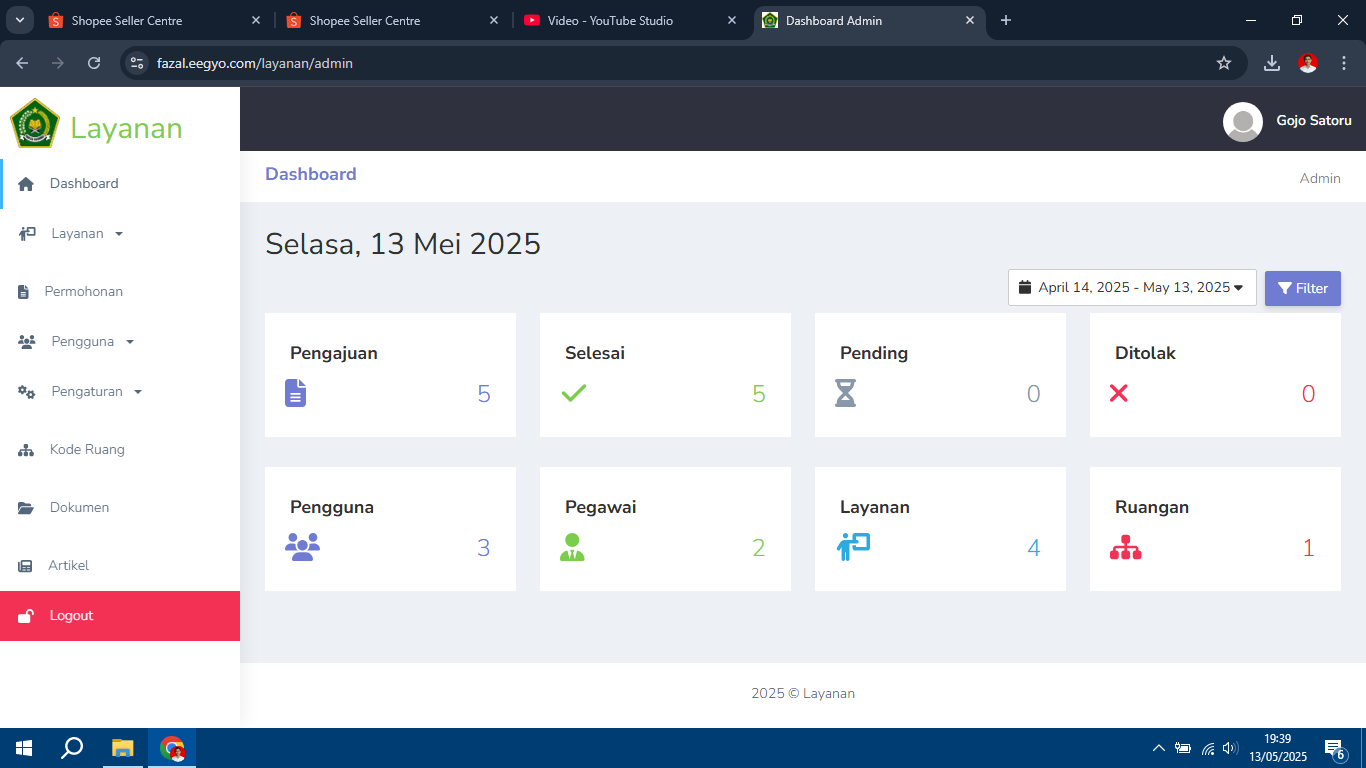Viewport: 1366px width, 768px height.
Task: Click the browser address bar URL
Action: click(255, 63)
